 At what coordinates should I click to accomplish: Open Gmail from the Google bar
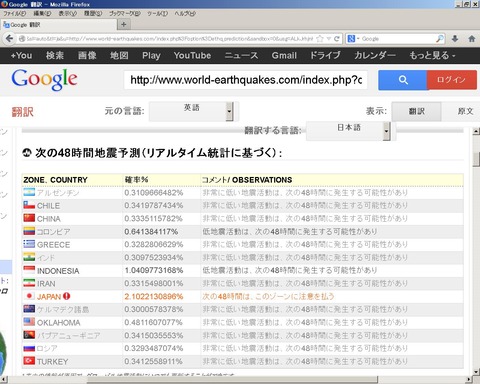[284, 55]
